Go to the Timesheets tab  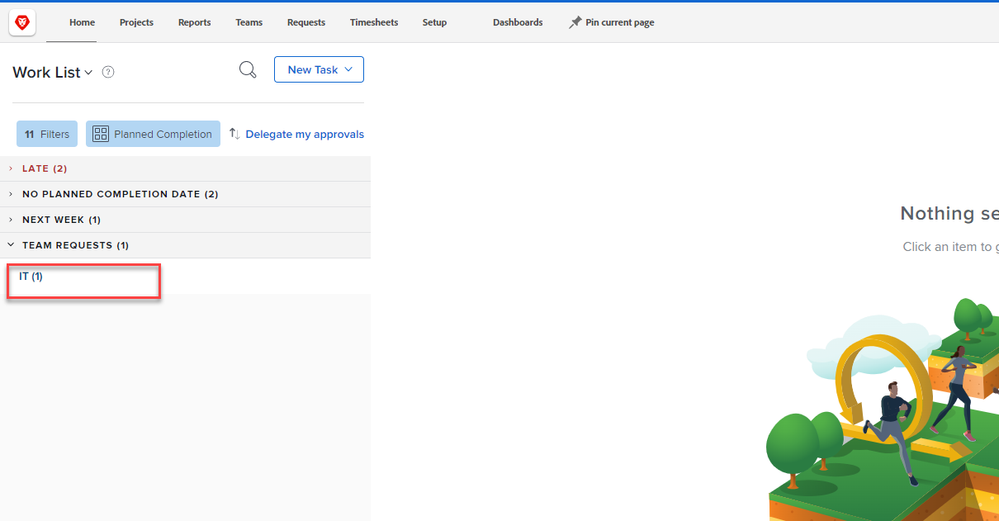[374, 22]
